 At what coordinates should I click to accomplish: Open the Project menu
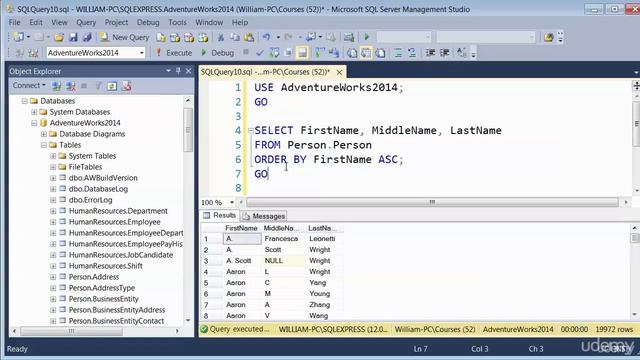[x=116, y=22]
